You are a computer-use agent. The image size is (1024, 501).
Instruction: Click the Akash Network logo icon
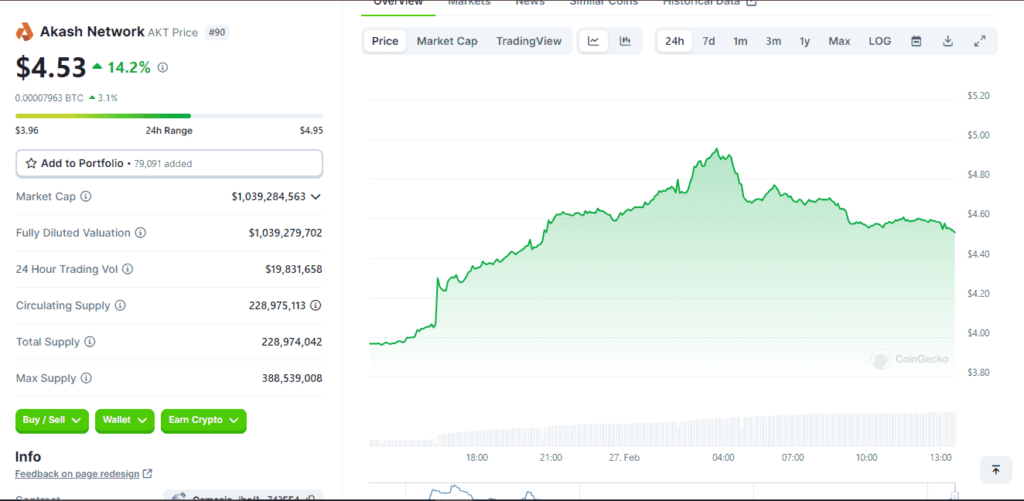tap(24, 31)
